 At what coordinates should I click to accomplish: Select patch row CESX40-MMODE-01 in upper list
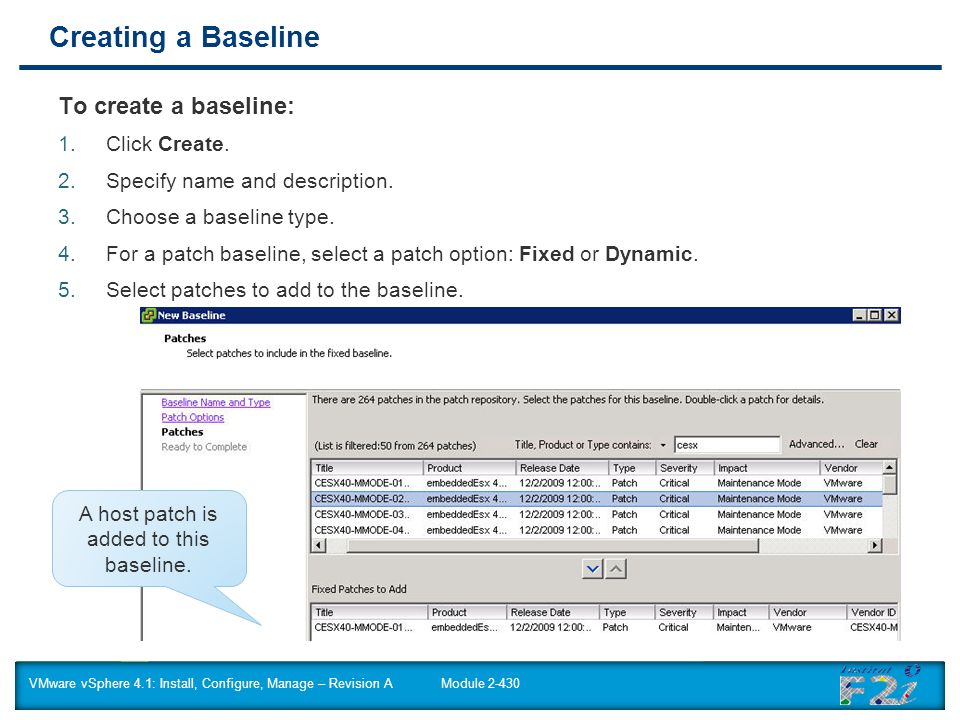(x=597, y=483)
